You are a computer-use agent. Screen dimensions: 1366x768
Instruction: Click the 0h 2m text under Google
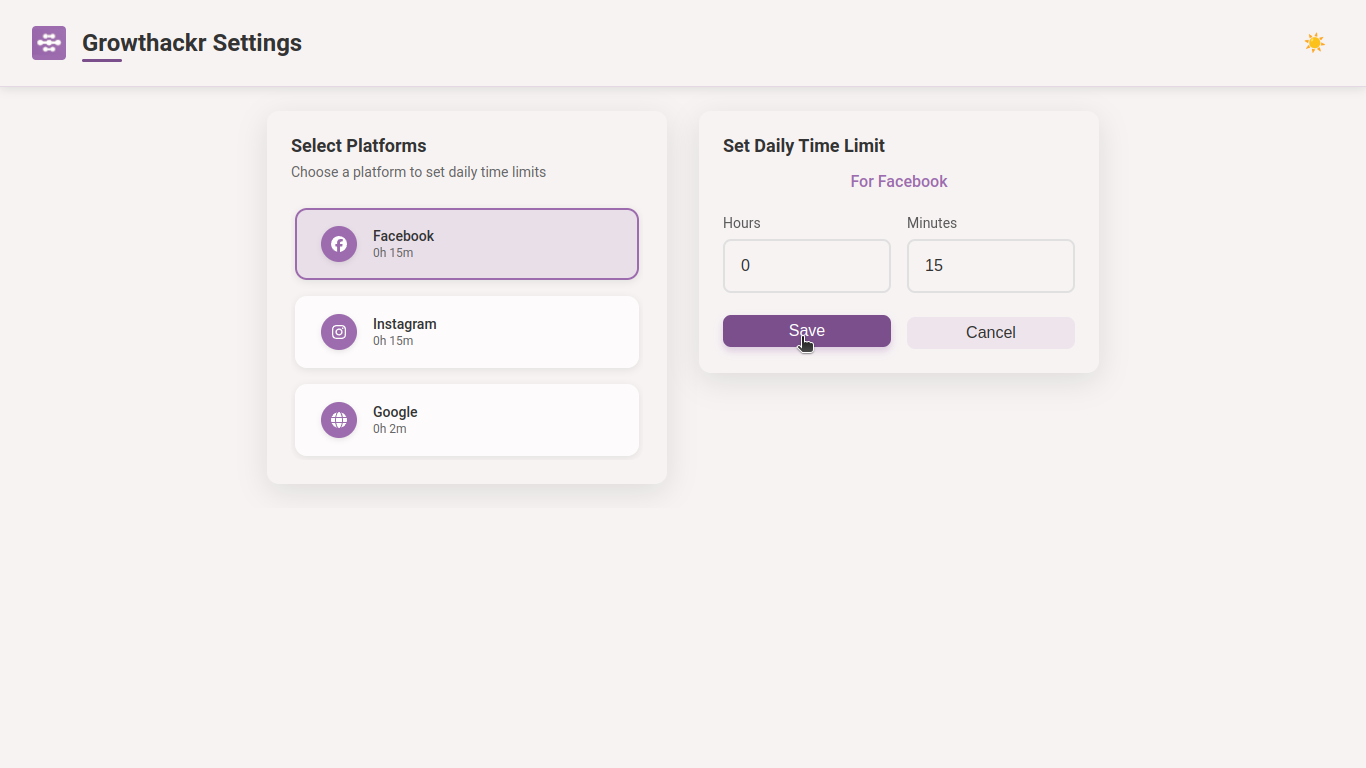click(x=390, y=429)
